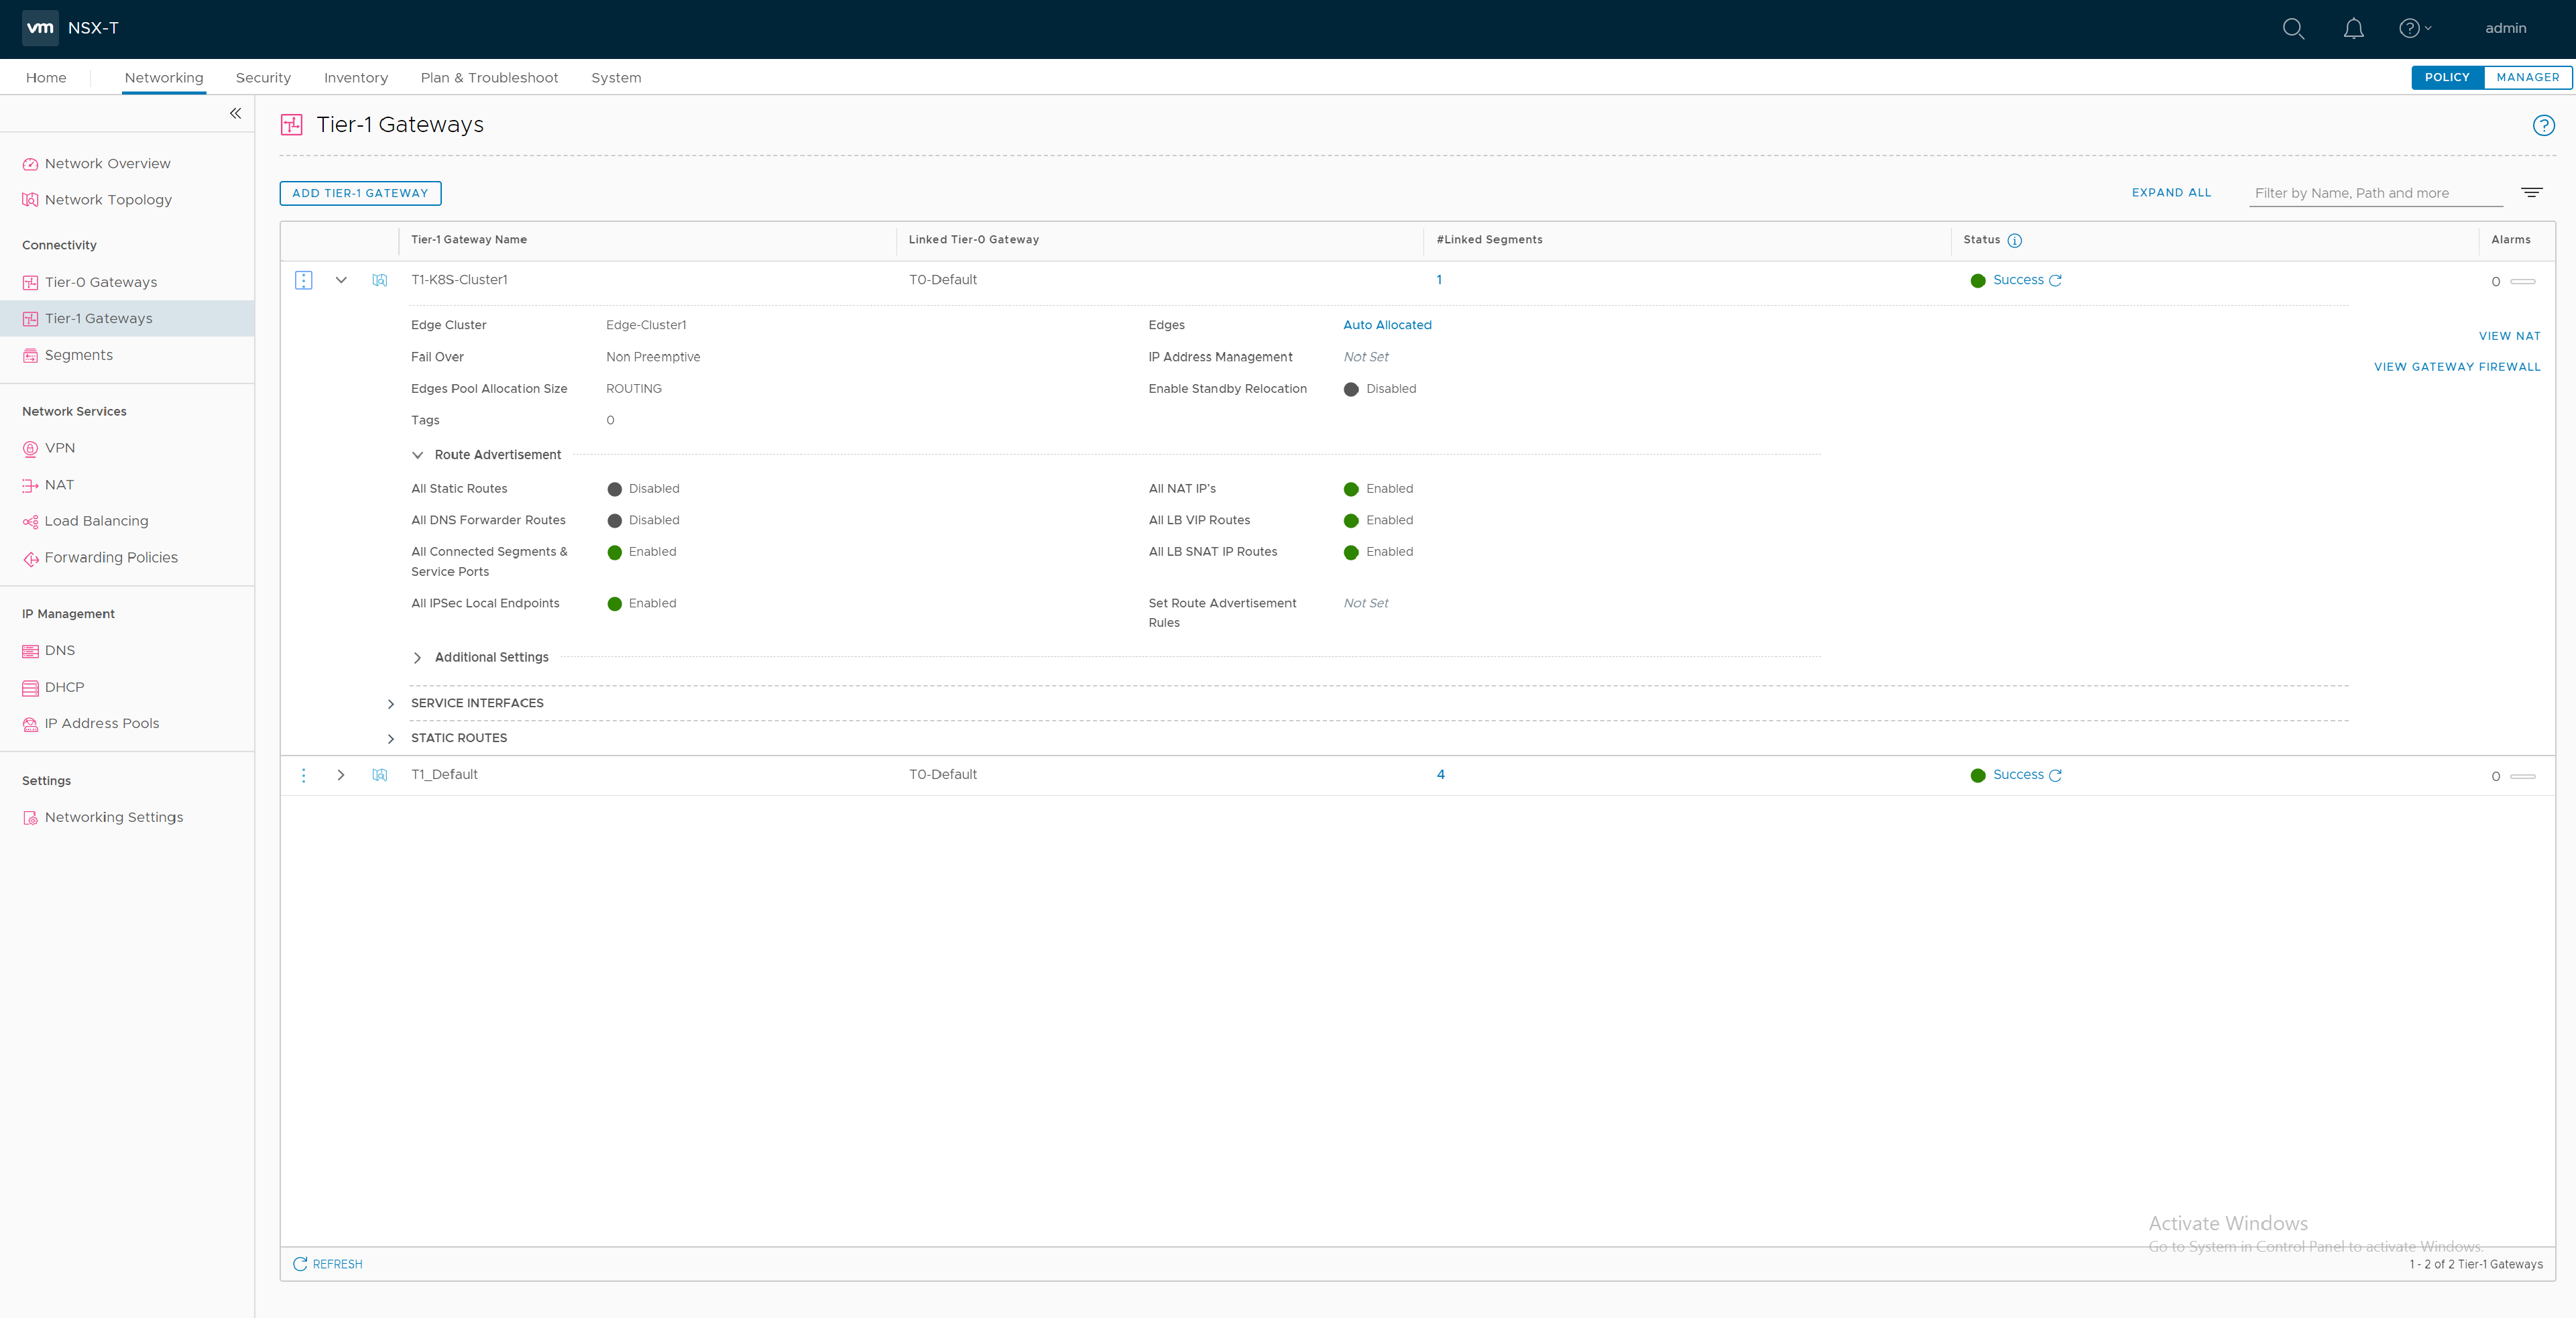Select the Networking tab
The image size is (2576, 1318).
[164, 78]
